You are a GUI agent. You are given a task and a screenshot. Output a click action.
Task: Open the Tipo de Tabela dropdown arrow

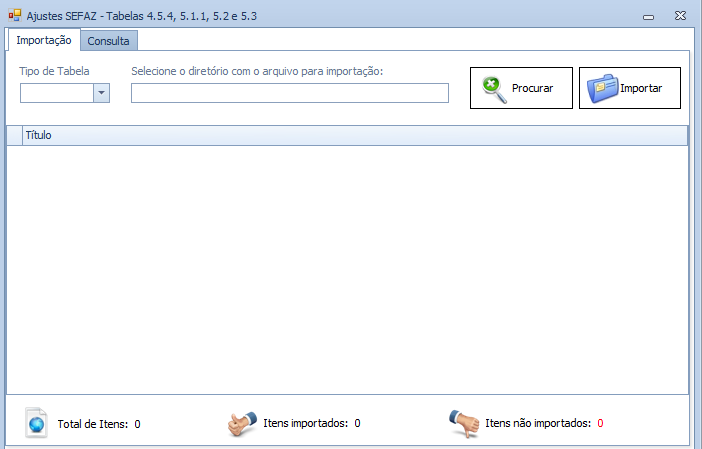[102, 93]
